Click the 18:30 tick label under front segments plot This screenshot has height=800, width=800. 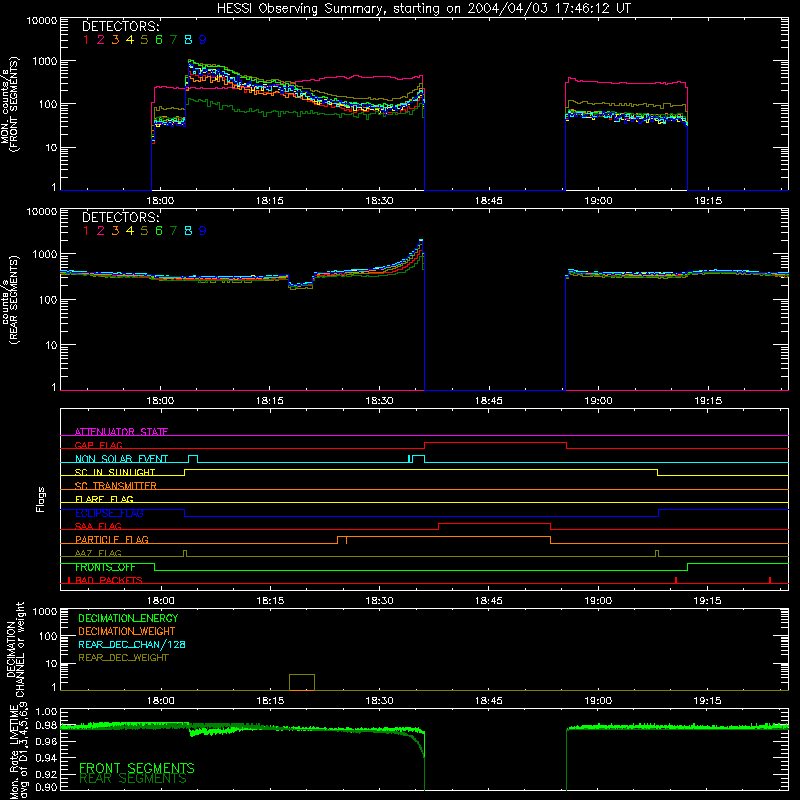click(x=379, y=201)
